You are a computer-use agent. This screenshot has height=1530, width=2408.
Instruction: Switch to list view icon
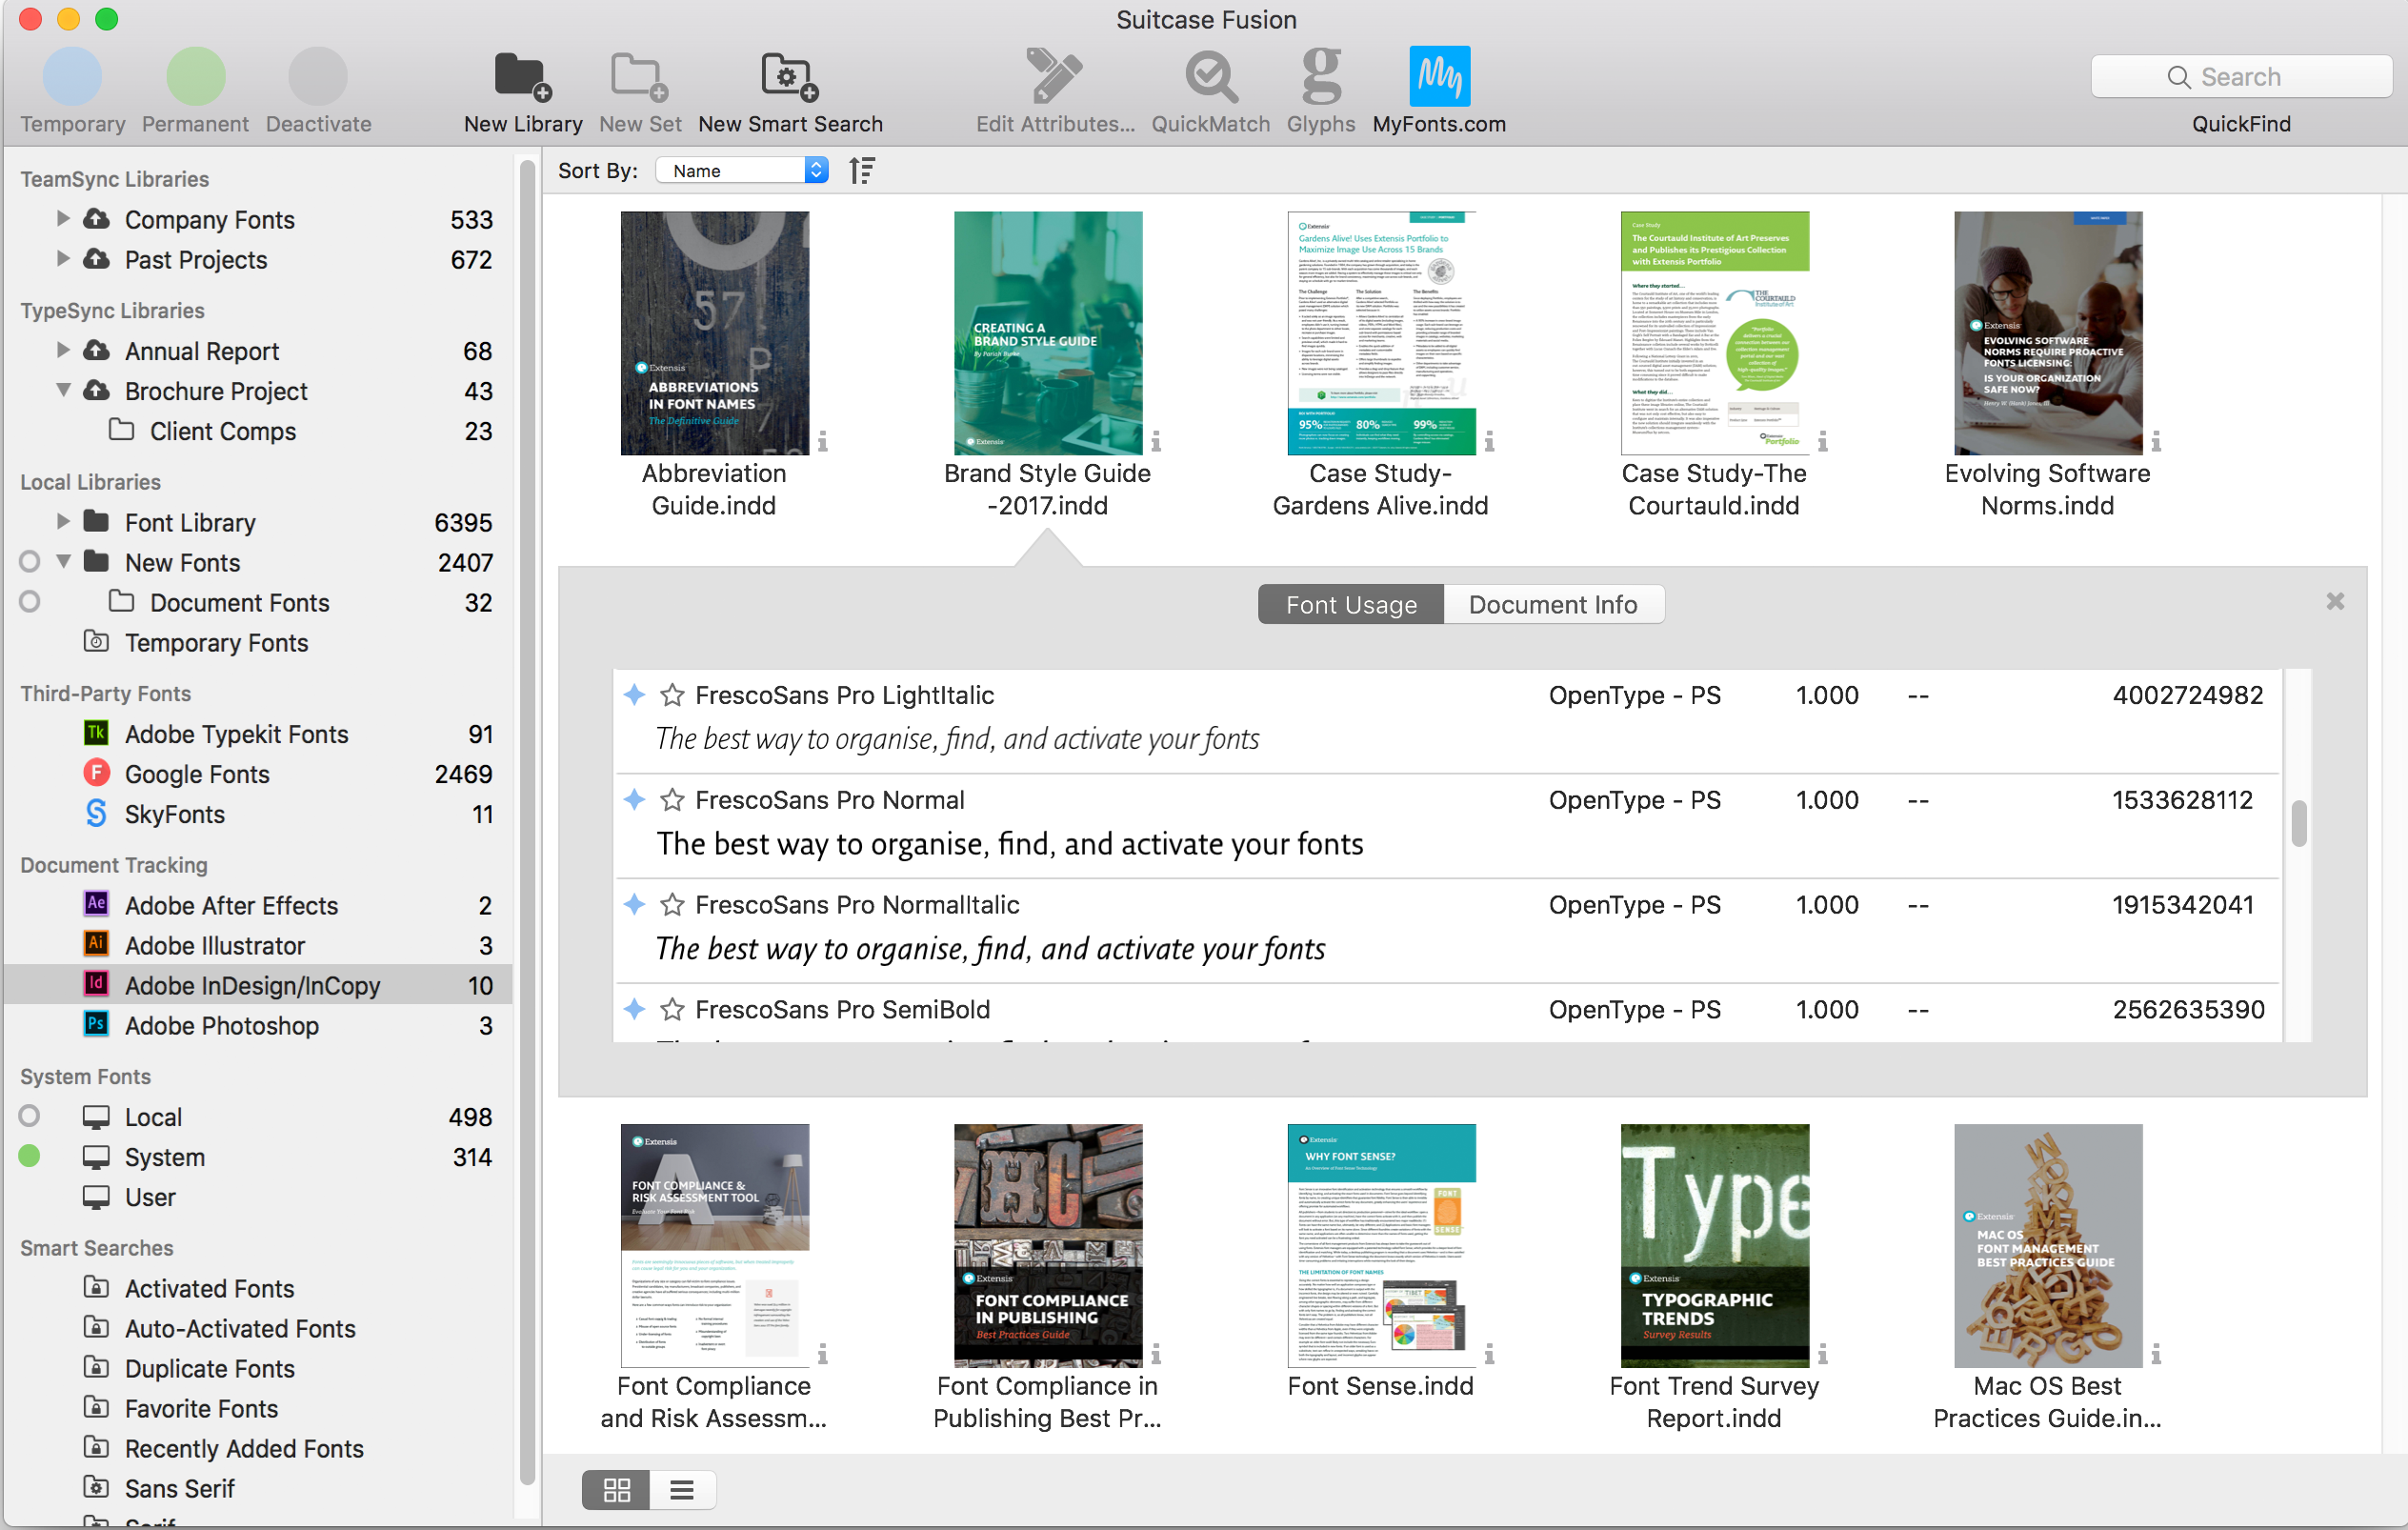pos(682,1490)
